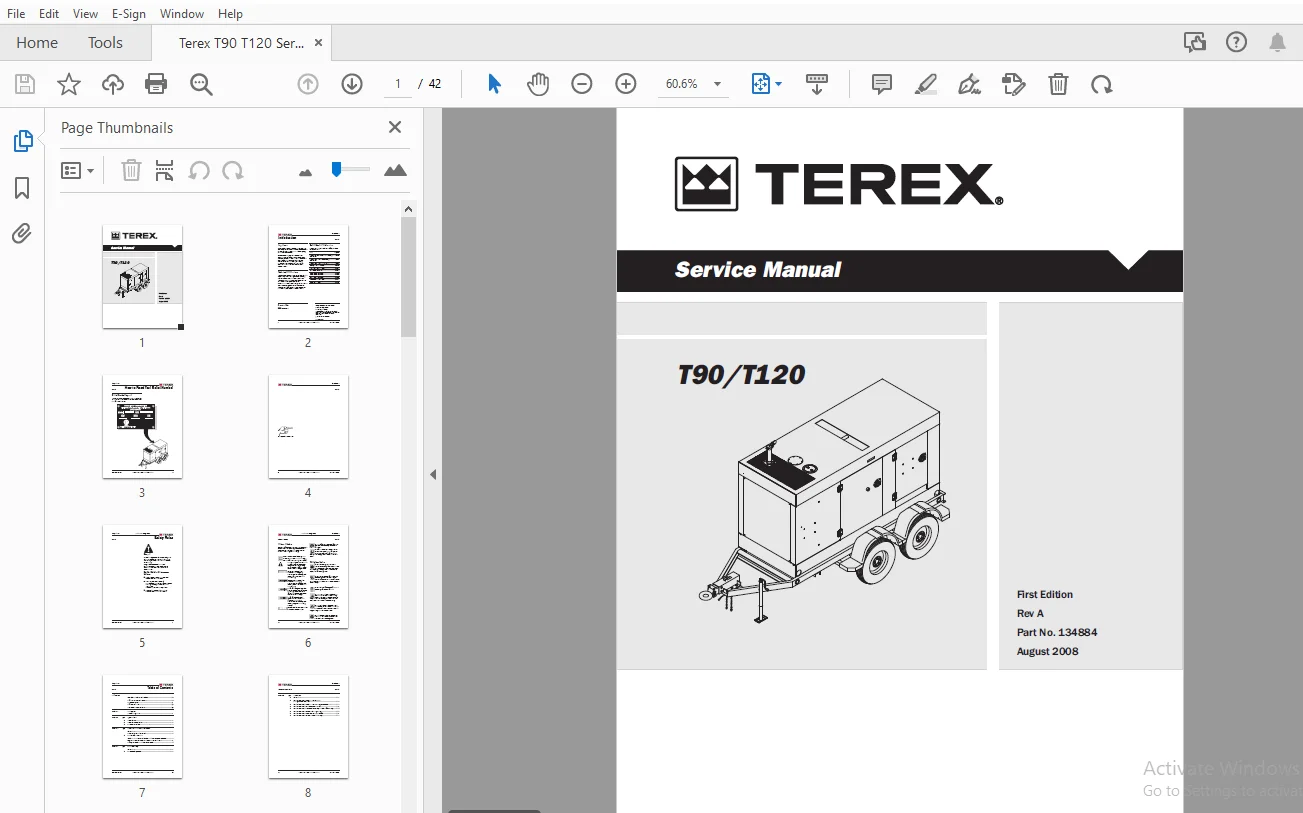Open Print Pages from the thumbnails panel toolbar
This screenshot has width=1303, height=813.
click(165, 171)
